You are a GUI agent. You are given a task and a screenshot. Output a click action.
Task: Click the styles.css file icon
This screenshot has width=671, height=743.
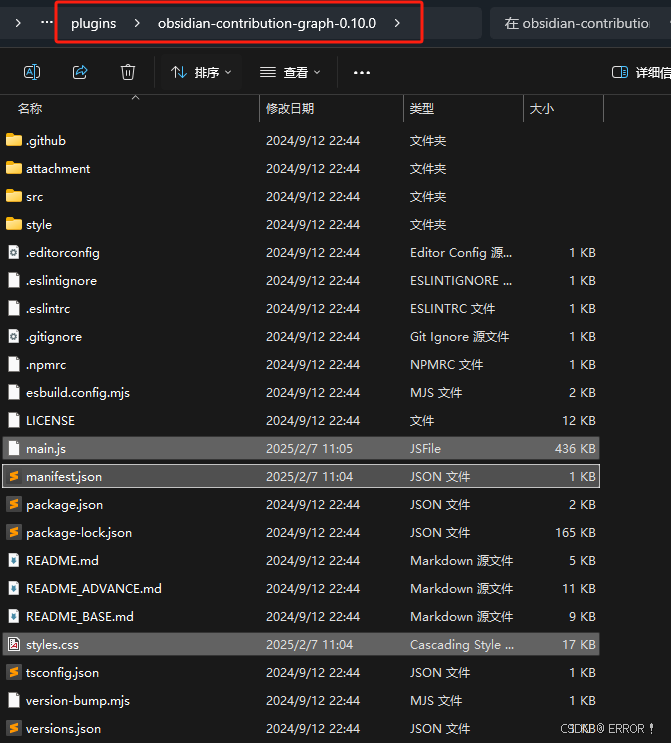point(14,644)
